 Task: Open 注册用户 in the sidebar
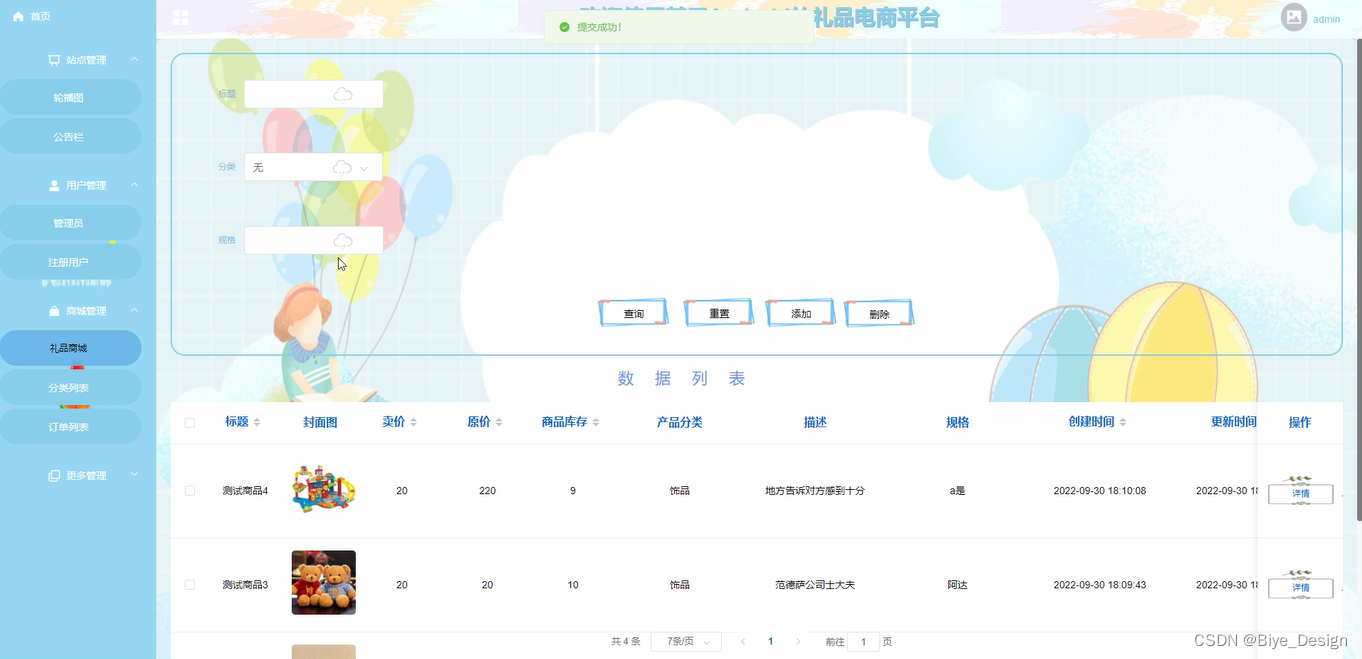[69, 262]
